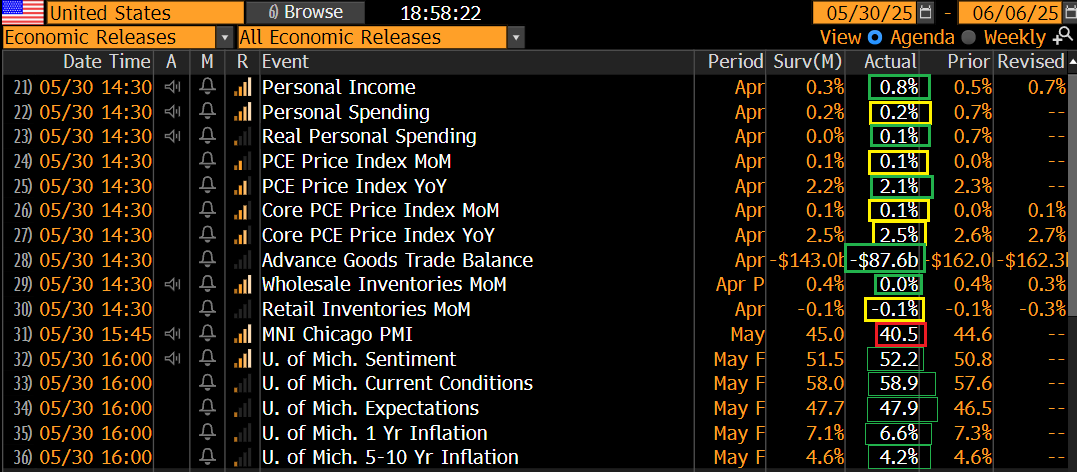This screenshot has width=1077, height=472.
Task: Click the speaker icon for U. of Mich. Sentiment
Action: pyautogui.click(x=172, y=359)
